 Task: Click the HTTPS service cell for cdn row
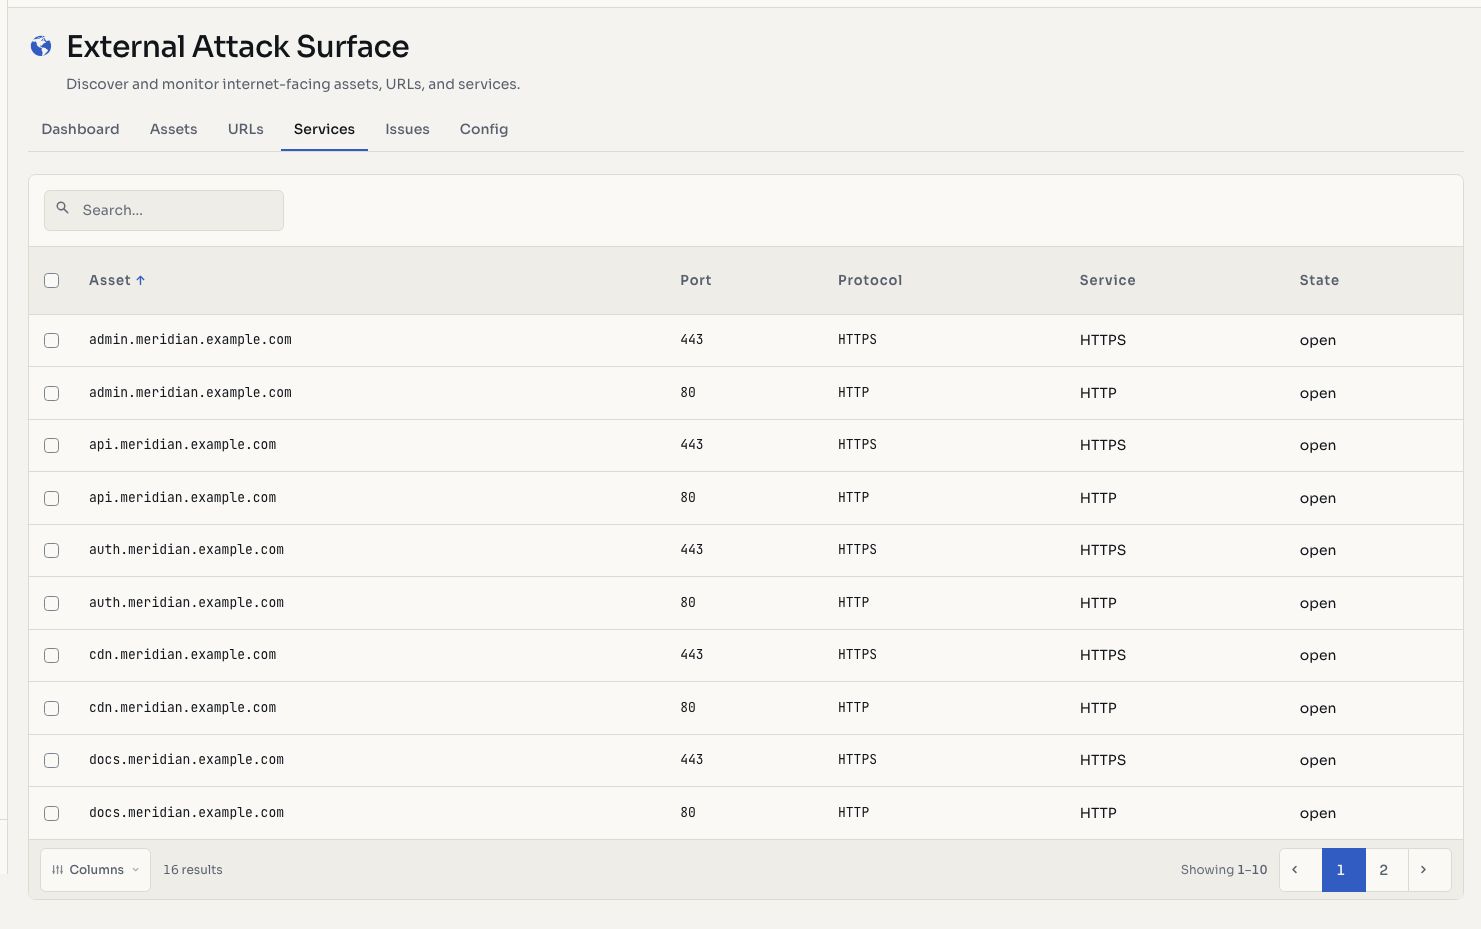coord(1103,655)
